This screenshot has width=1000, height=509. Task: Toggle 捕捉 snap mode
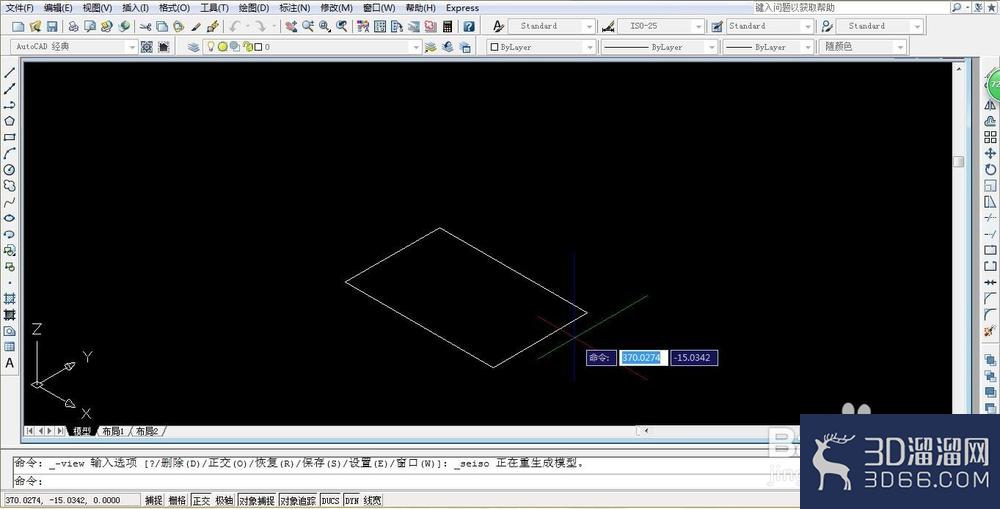click(153, 501)
